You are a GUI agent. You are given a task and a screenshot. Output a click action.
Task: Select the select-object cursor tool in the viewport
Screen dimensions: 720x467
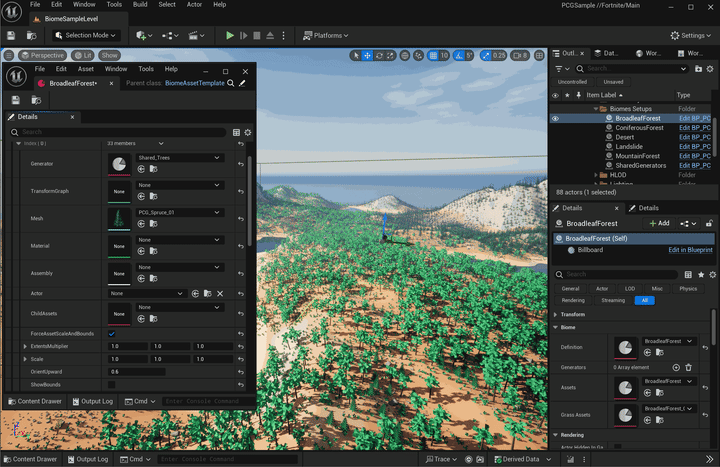356,56
